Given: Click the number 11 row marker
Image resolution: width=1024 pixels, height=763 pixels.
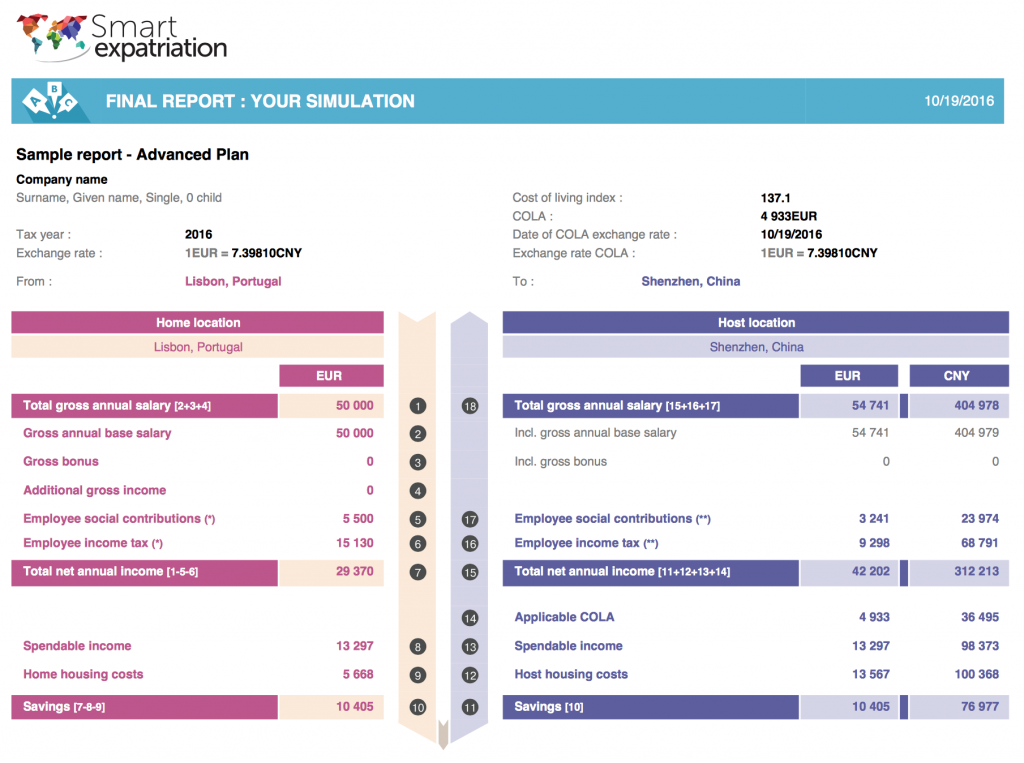Looking at the screenshot, I should 470,707.
